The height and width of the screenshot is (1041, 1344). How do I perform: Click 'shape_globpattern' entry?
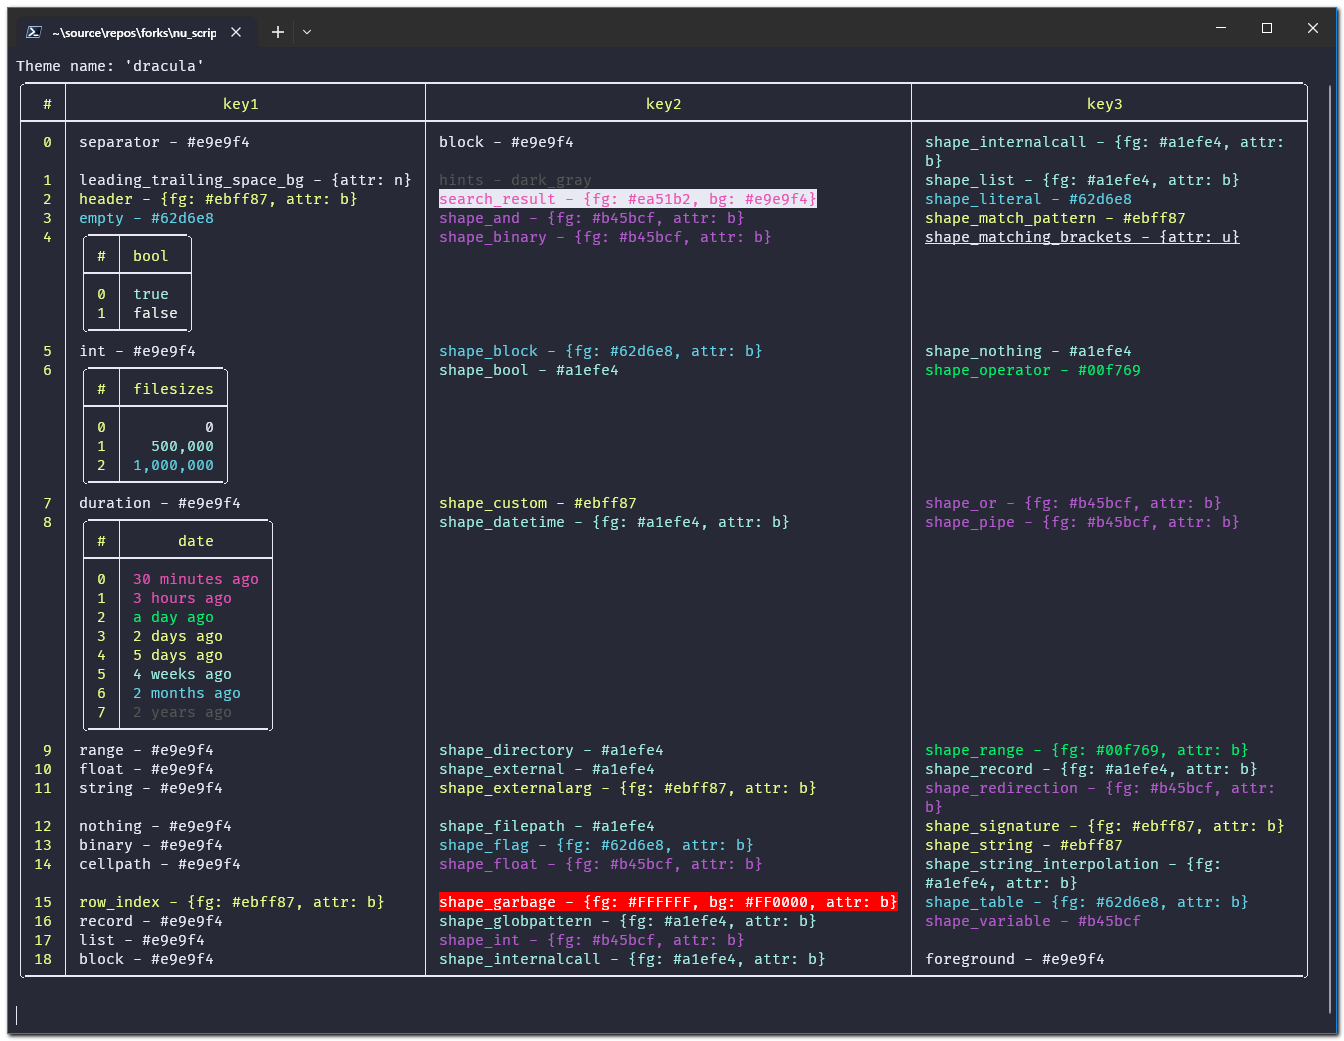pos(628,921)
